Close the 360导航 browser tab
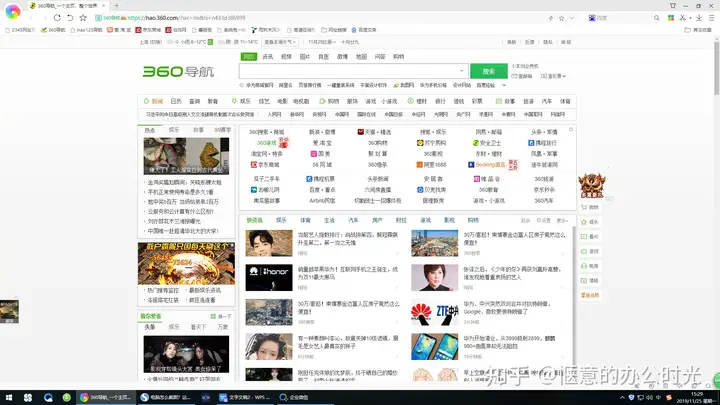The image size is (720, 405). click(x=104, y=6)
